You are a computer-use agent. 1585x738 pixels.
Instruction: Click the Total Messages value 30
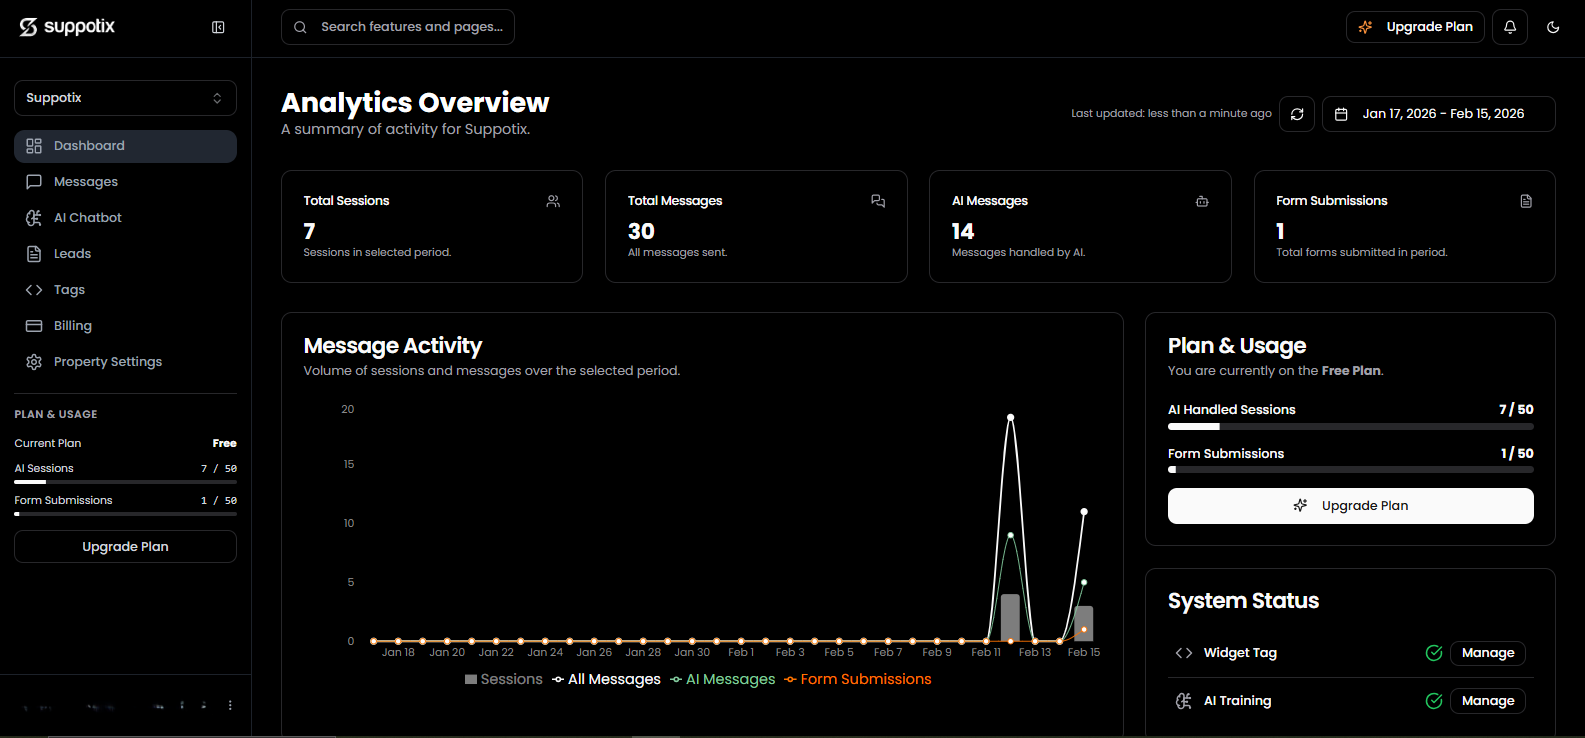coord(641,231)
